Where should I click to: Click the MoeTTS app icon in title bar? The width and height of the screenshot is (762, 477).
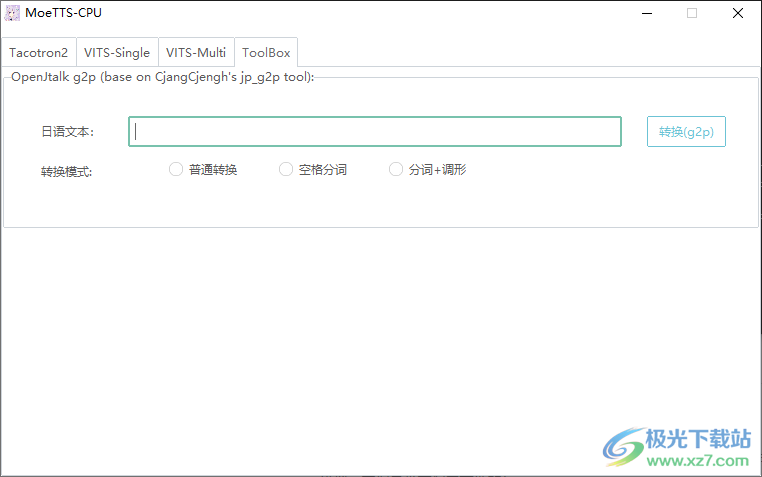click(13, 13)
